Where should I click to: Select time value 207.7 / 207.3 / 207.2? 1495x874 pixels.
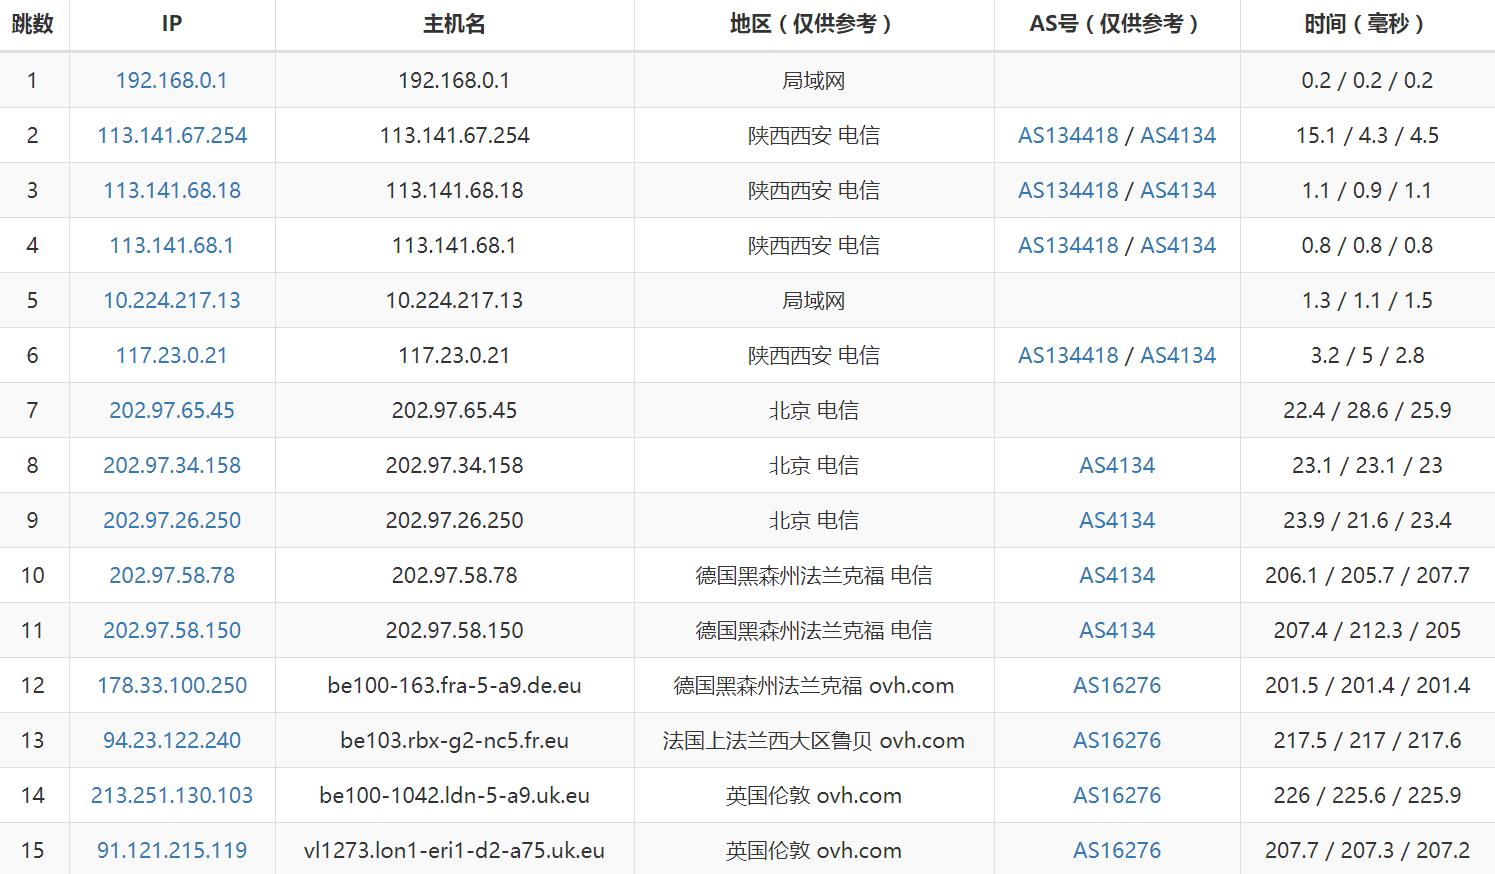click(1367, 850)
